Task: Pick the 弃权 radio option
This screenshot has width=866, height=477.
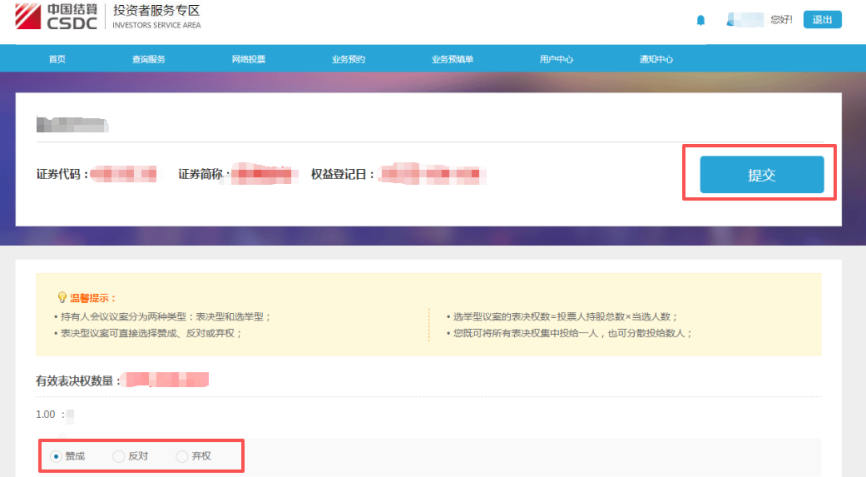Action: [181, 456]
